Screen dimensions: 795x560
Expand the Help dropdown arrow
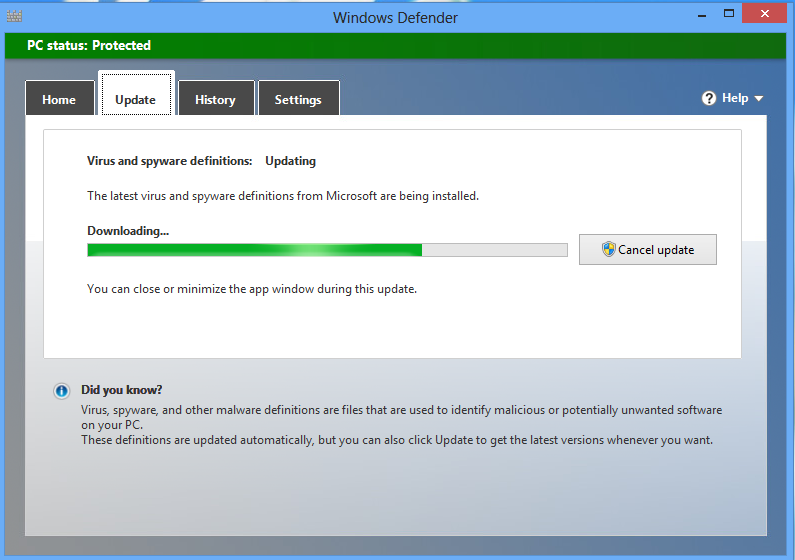[758, 99]
